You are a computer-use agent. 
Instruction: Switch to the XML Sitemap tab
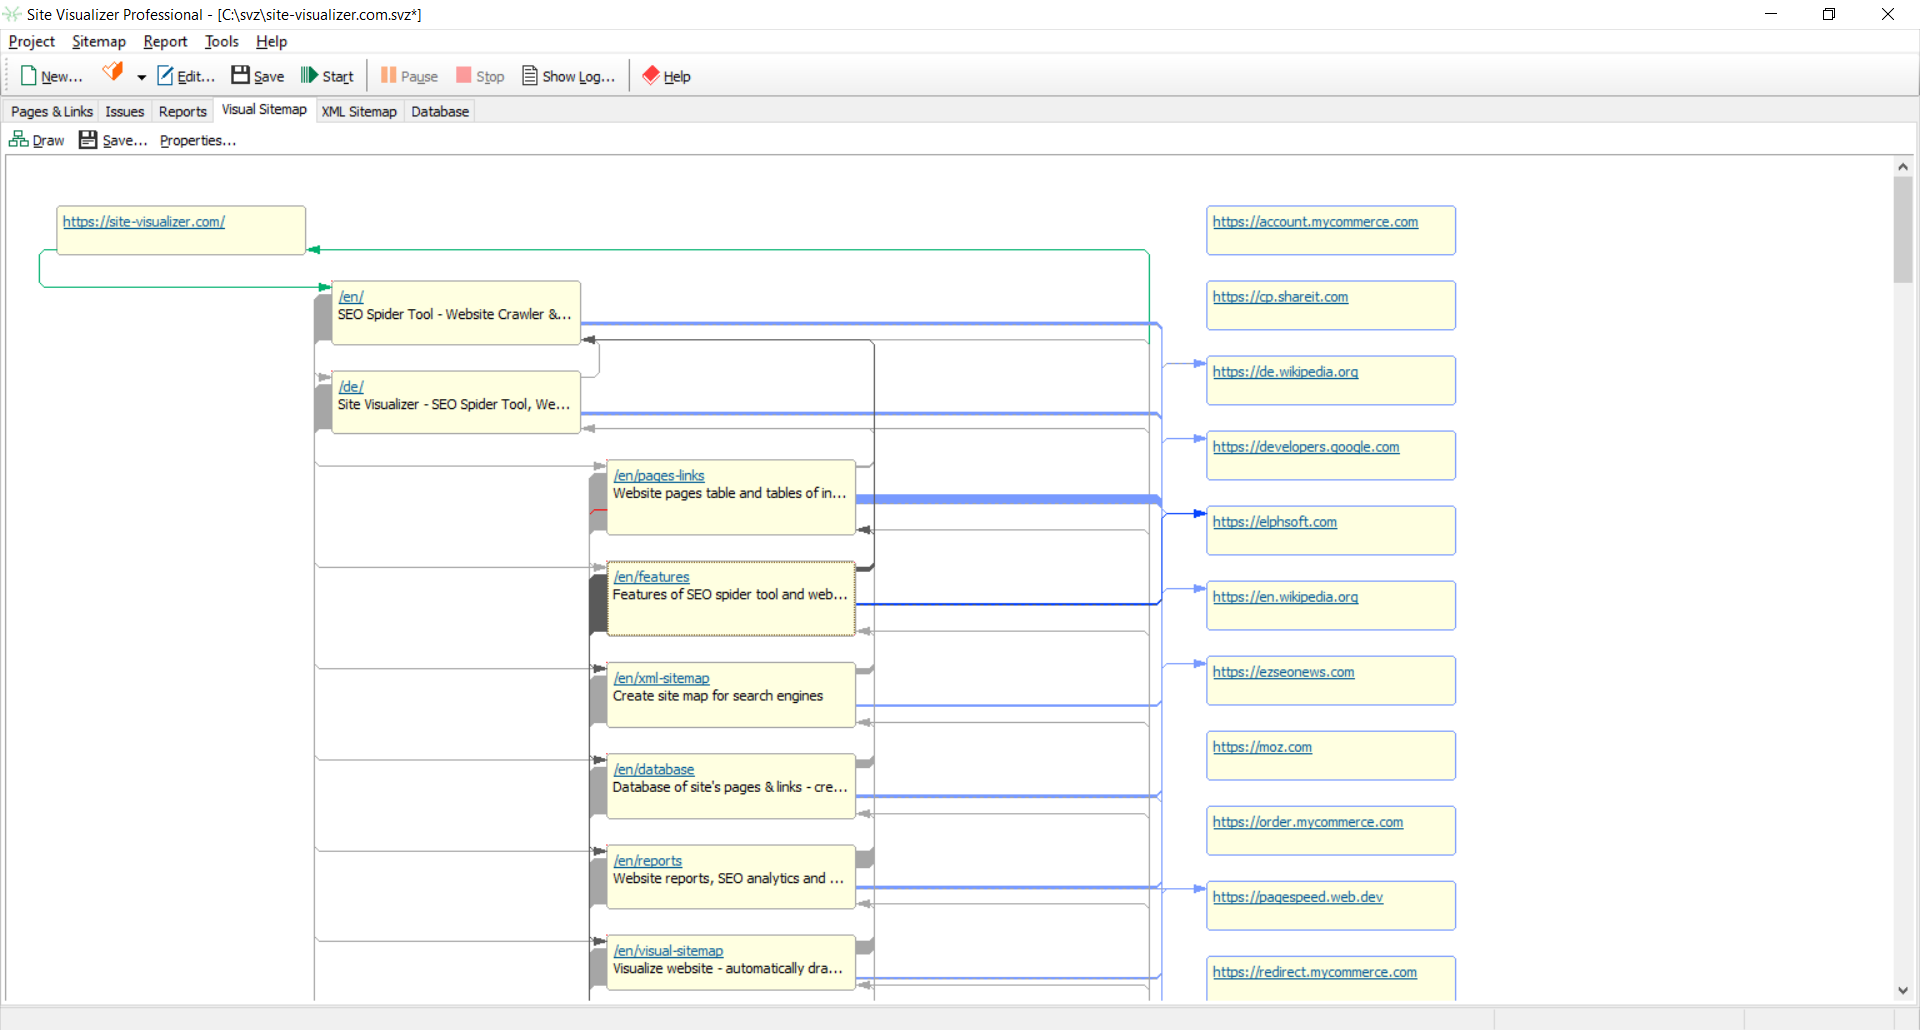point(359,111)
